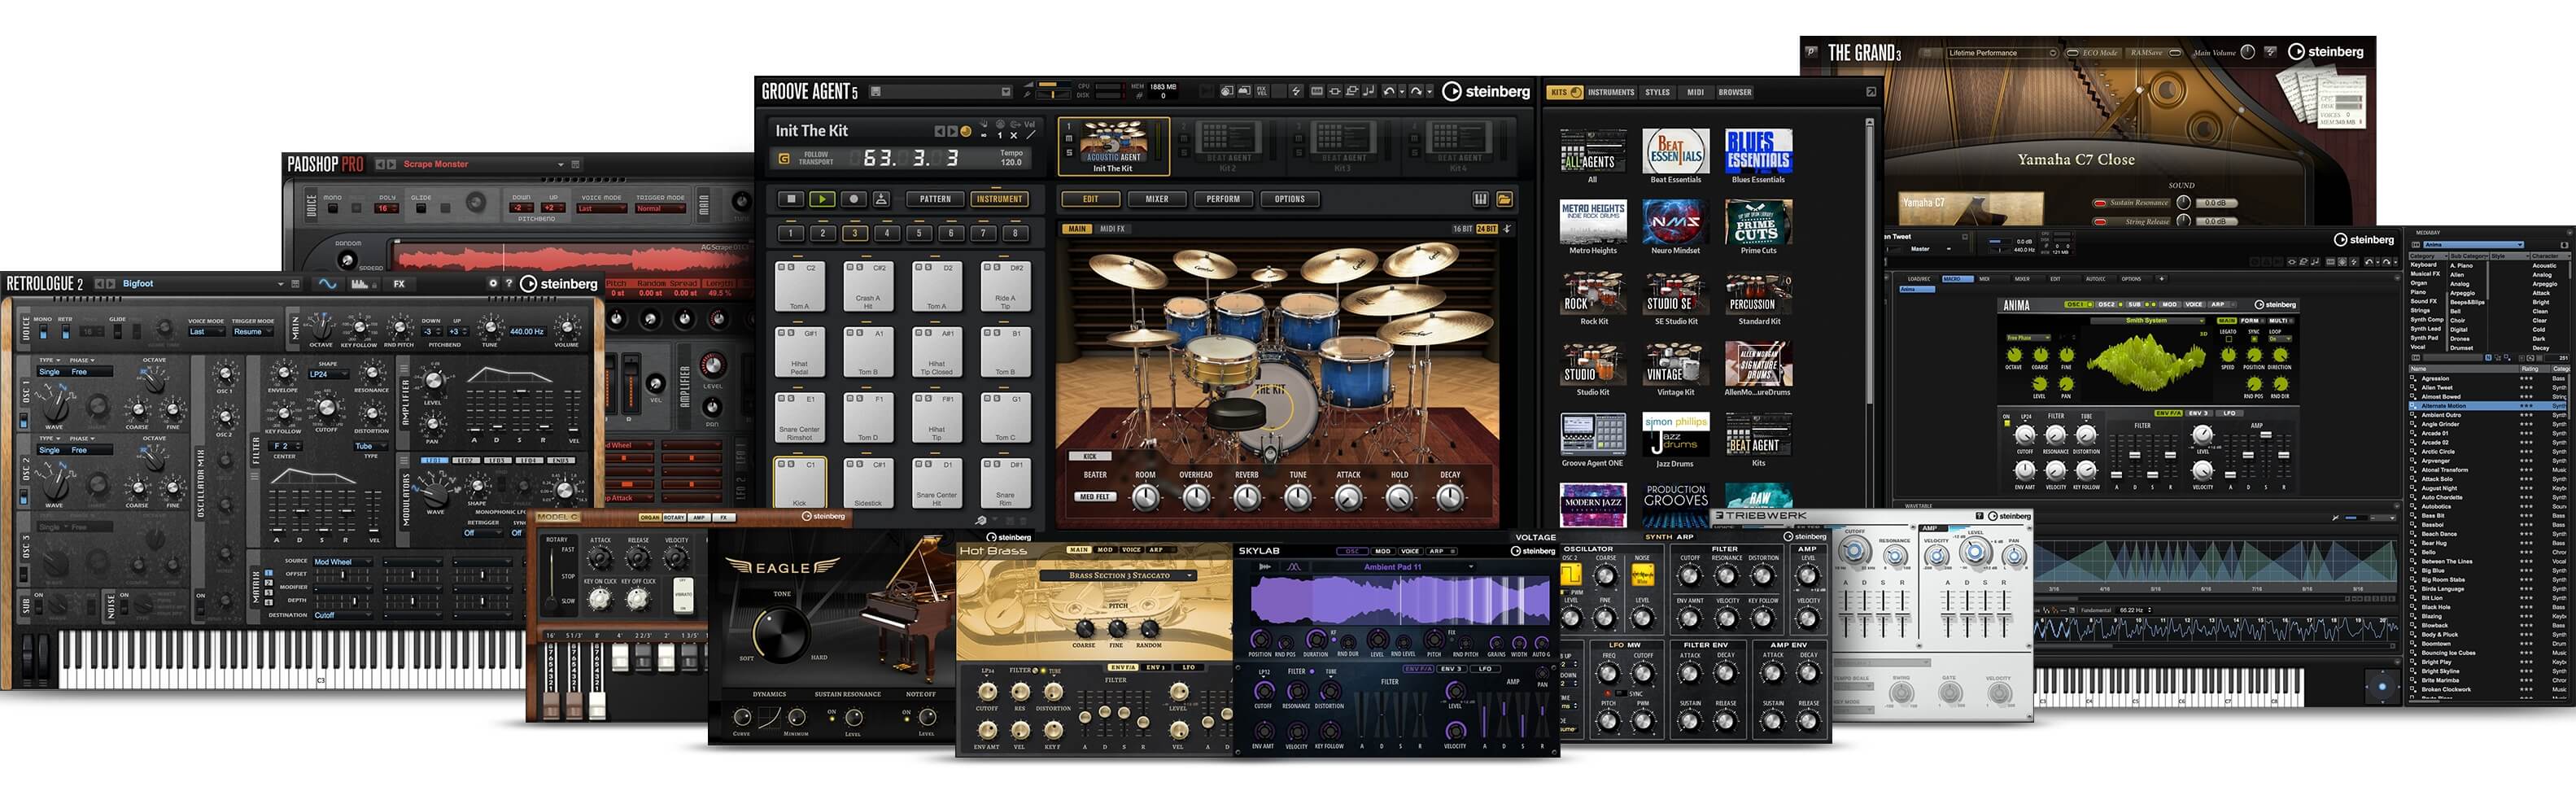Click the G follow transport icon
Image resolution: width=2576 pixels, height=791 pixels.
click(x=784, y=159)
